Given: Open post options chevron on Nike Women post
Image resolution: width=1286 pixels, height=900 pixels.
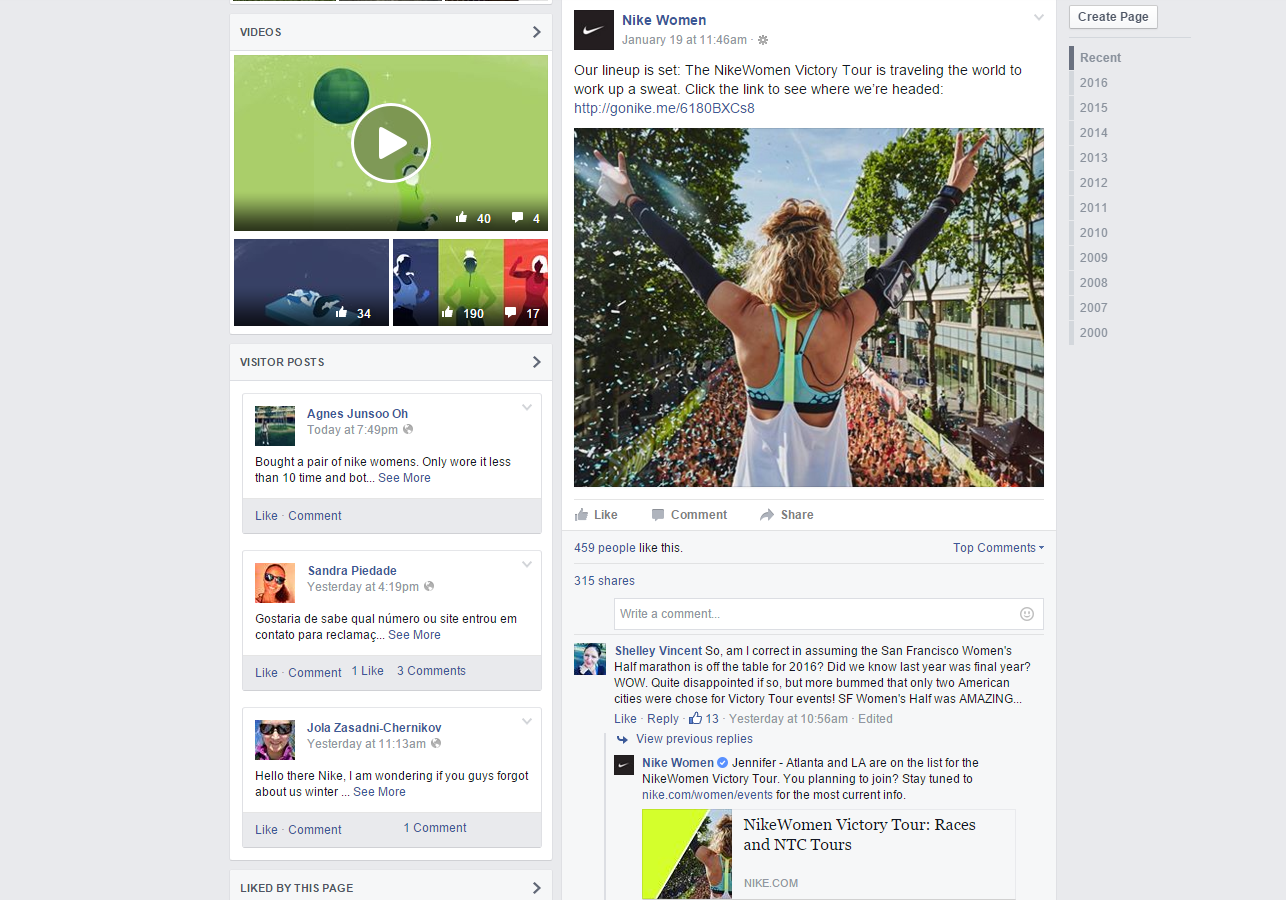Looking at the screenshot, I should [1039, 17].
